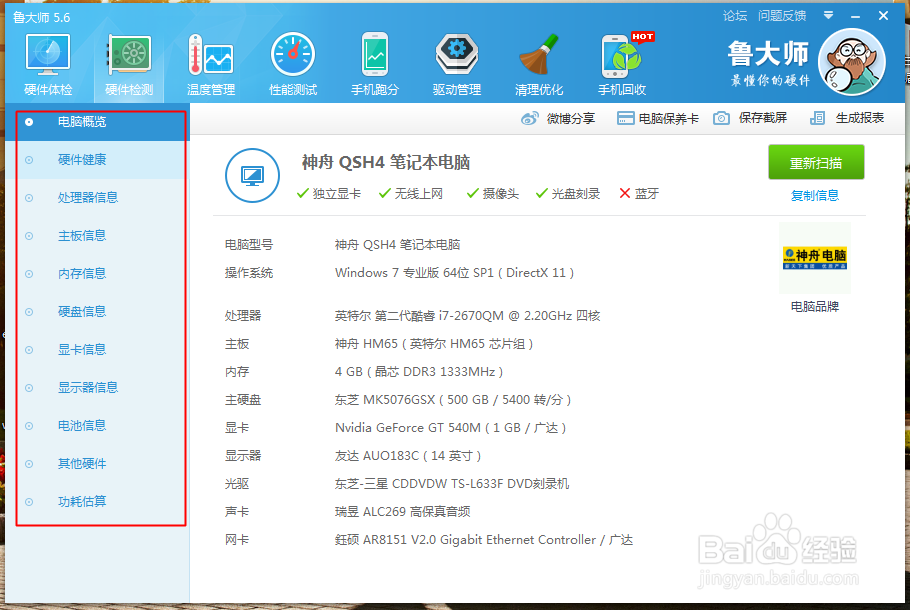Click the computer monitor circle icon
910x610 pixels.
pyautogui.click(x=252, y=175)
